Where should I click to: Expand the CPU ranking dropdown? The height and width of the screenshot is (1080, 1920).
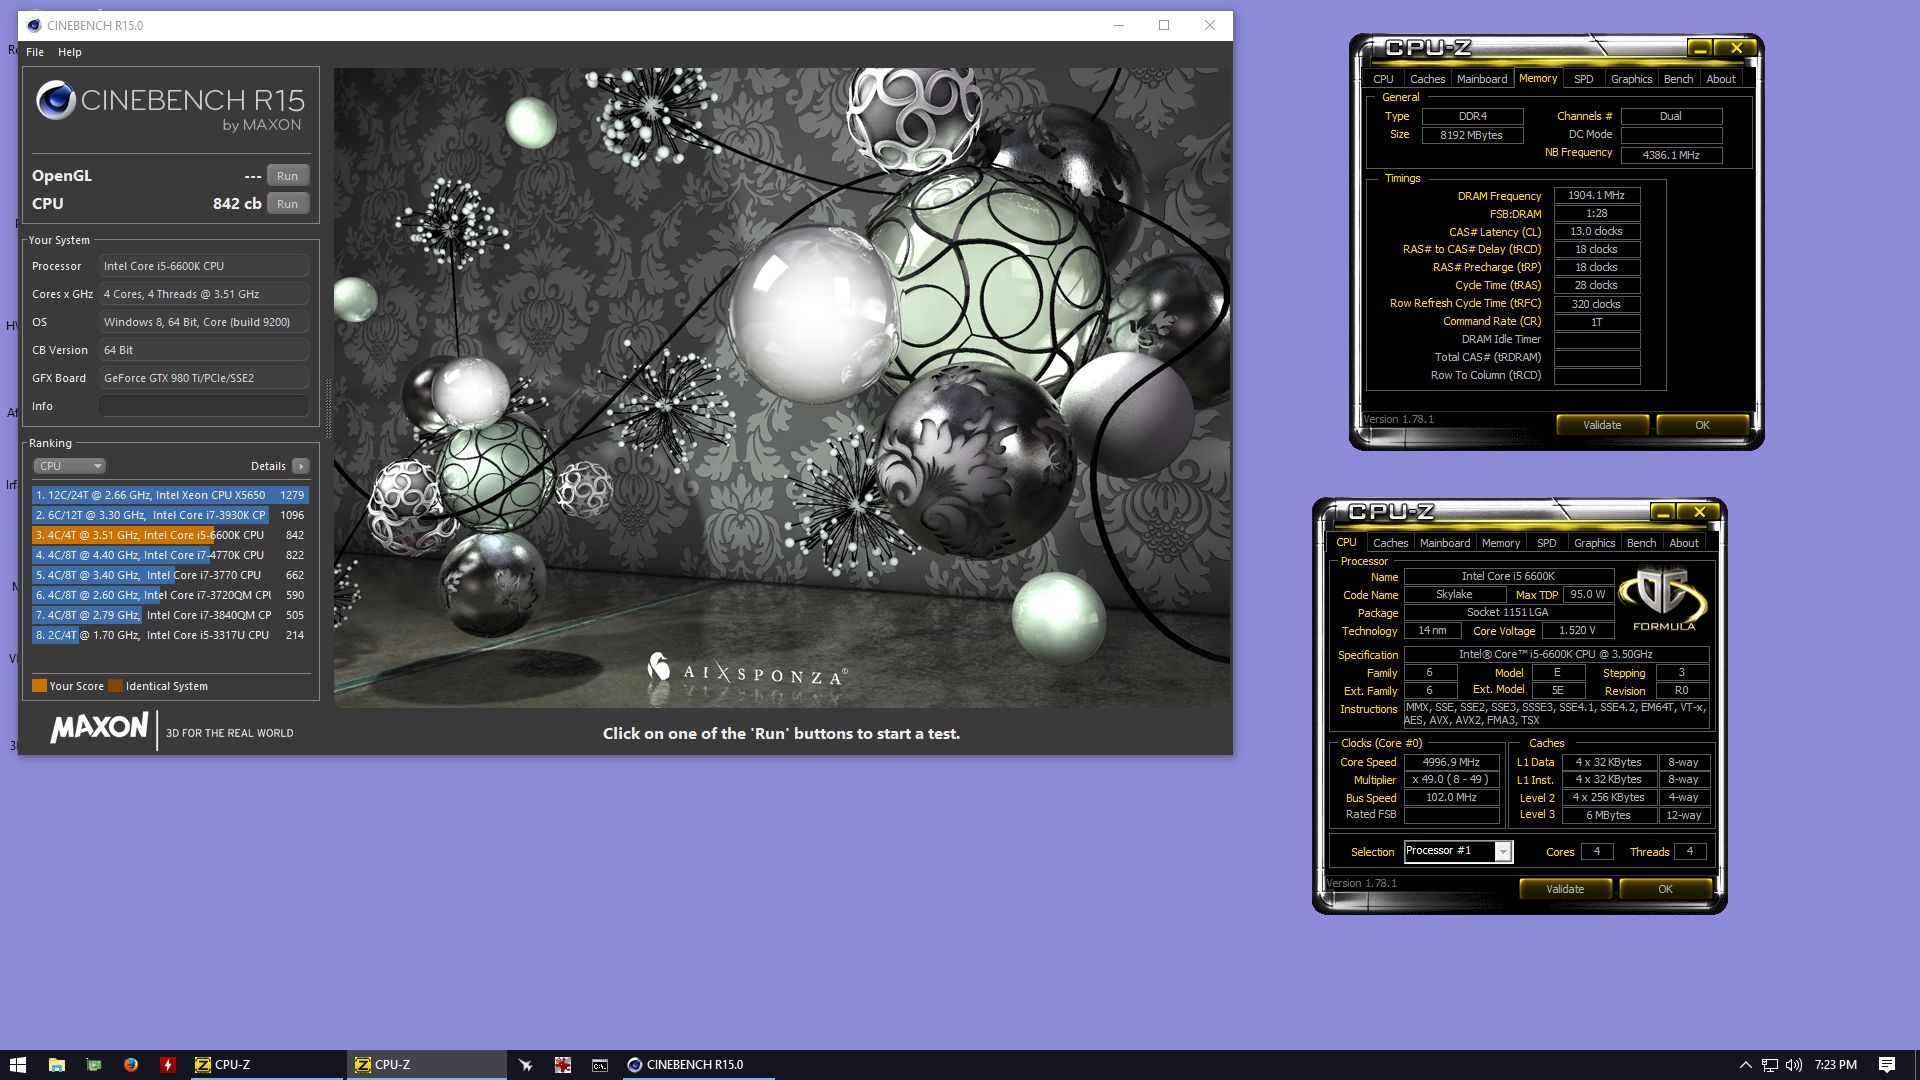69,466
